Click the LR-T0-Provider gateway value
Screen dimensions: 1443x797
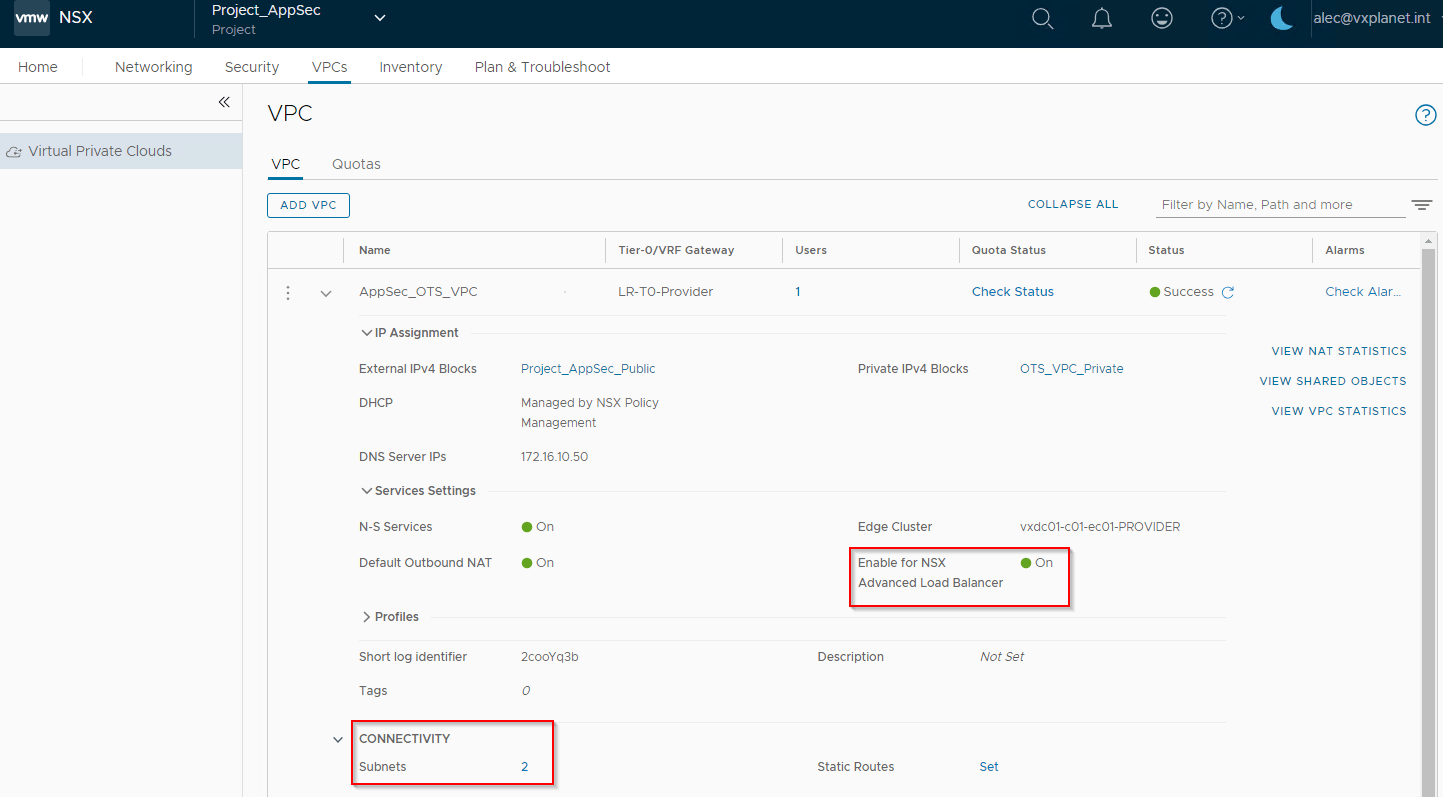tap(666, 292)
